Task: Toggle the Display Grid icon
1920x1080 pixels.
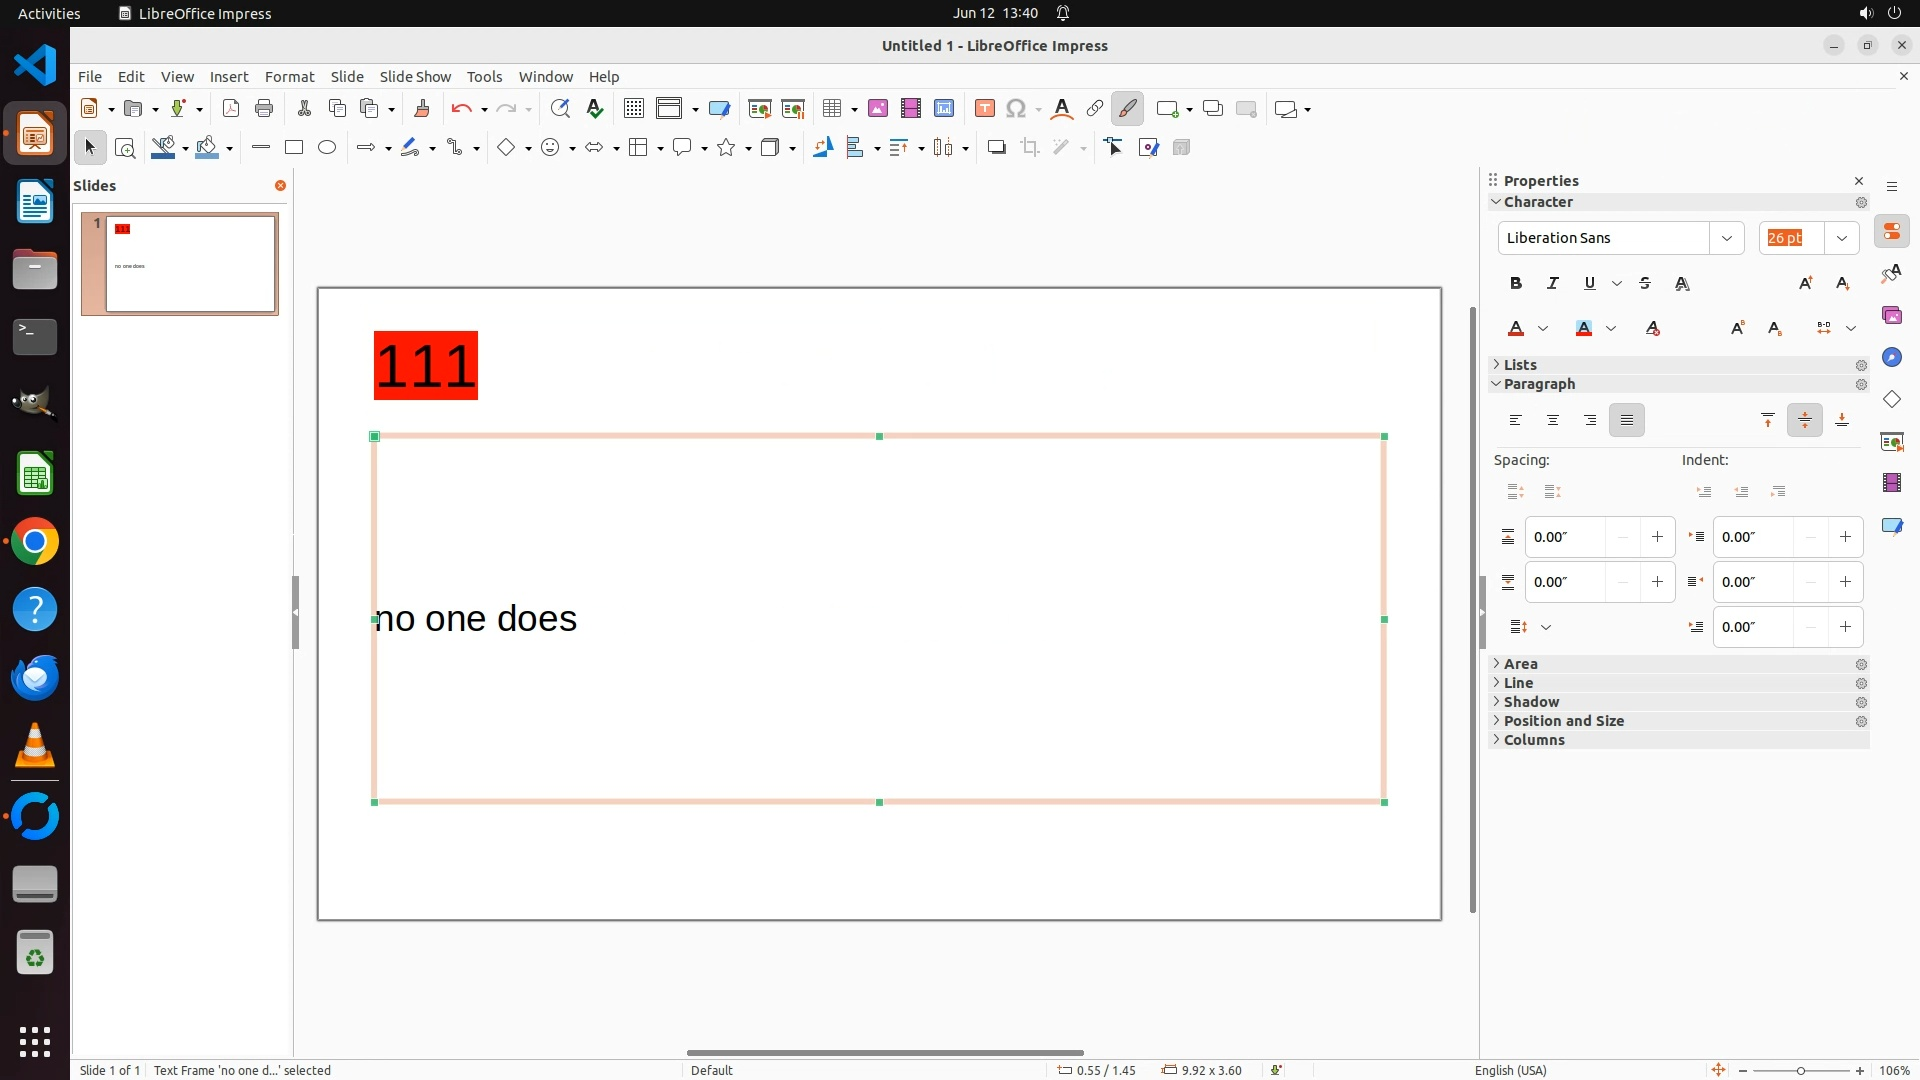Action: [x=633, y=109]
